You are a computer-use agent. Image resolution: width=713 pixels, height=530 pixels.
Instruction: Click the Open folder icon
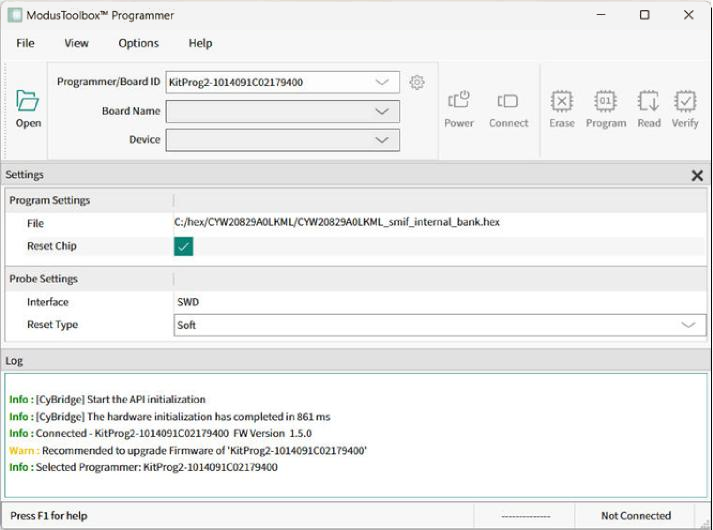point(27,100)
